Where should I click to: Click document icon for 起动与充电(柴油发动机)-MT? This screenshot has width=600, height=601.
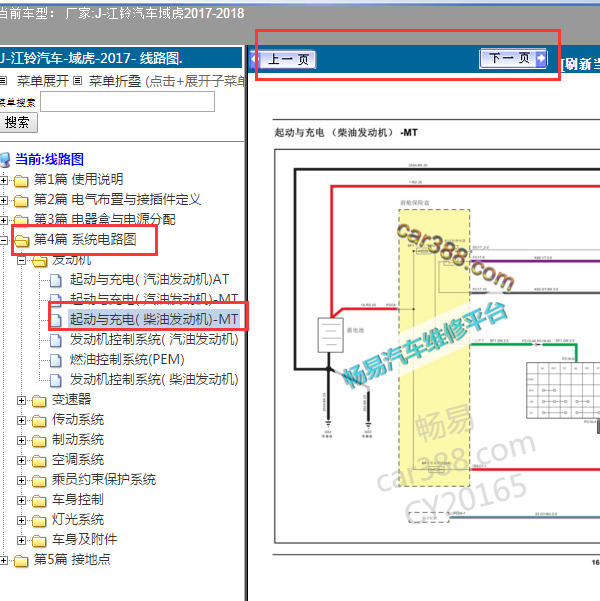point(56,320)
